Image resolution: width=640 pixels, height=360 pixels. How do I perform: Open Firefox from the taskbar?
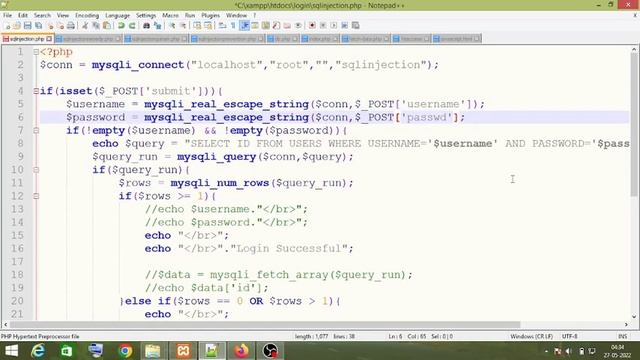tap(241, 351)
